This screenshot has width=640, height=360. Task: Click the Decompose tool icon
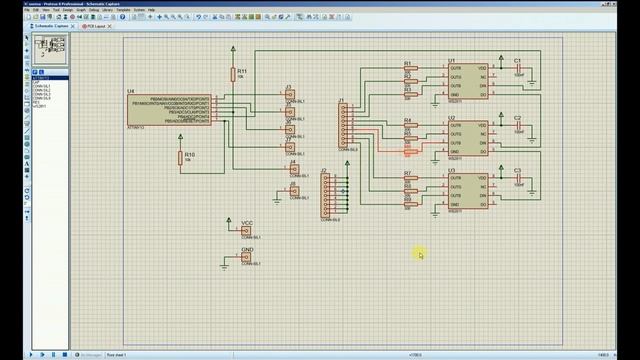(288, 17)
